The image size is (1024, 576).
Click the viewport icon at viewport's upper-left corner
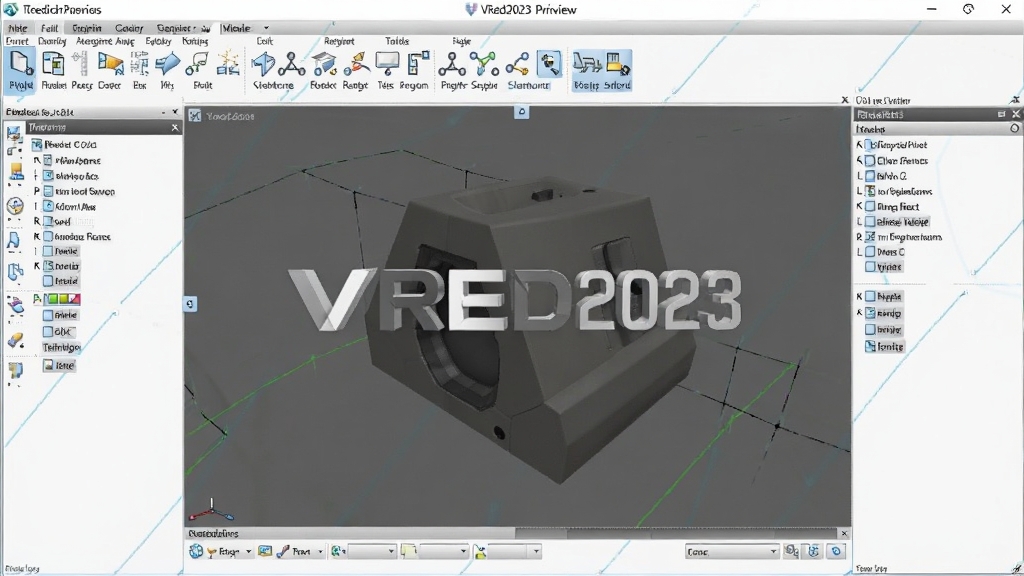pyautogui.click(x=195, y=116)
